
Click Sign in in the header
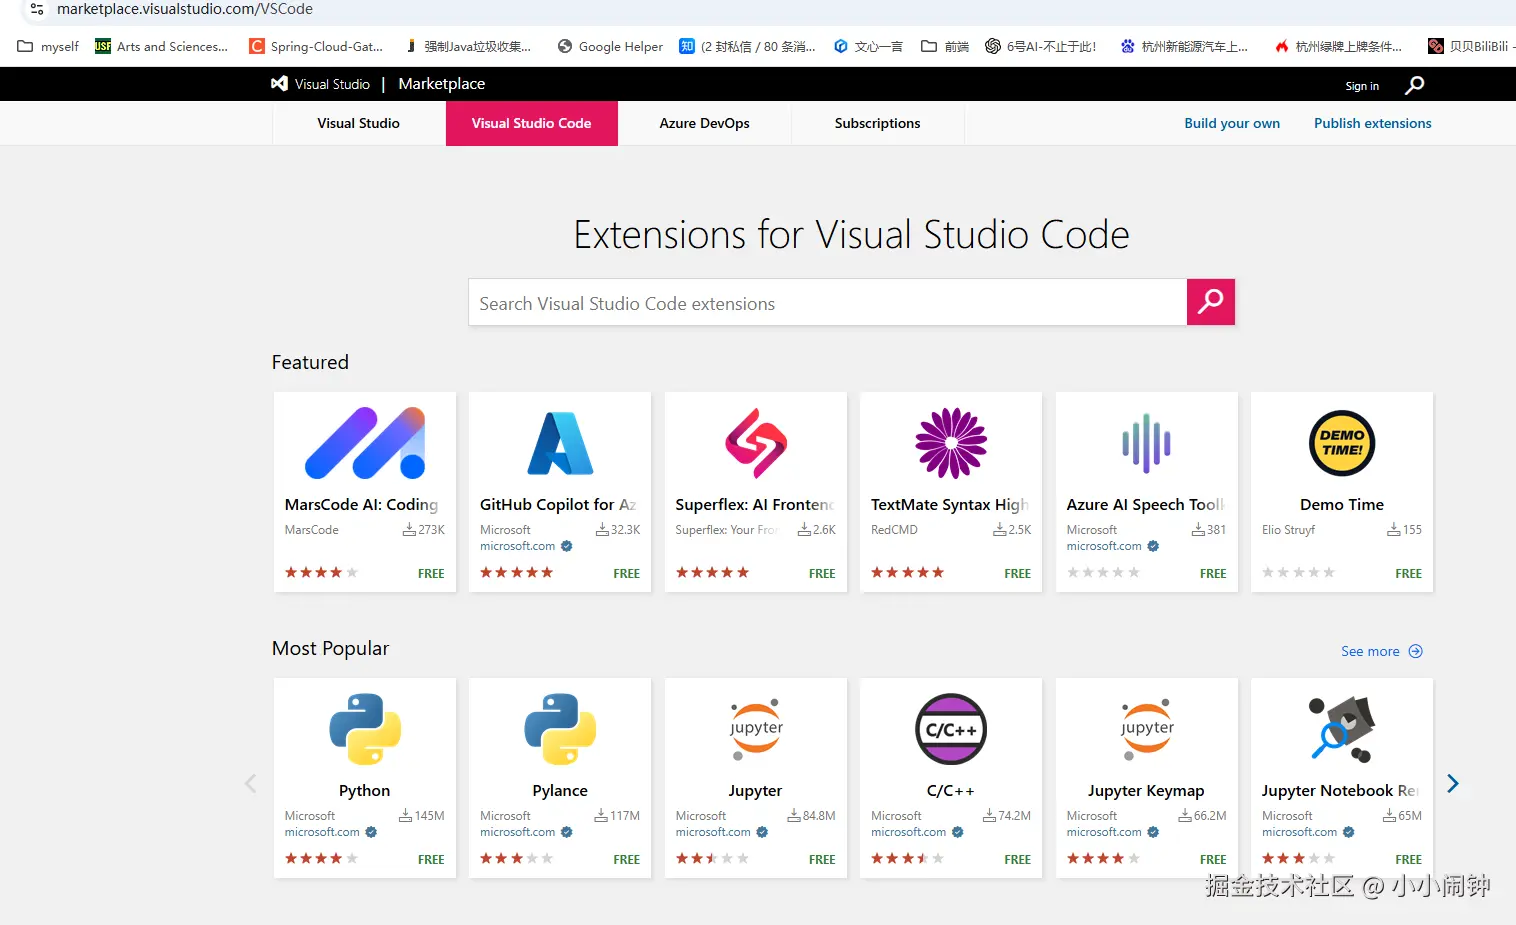[1361, 86]
